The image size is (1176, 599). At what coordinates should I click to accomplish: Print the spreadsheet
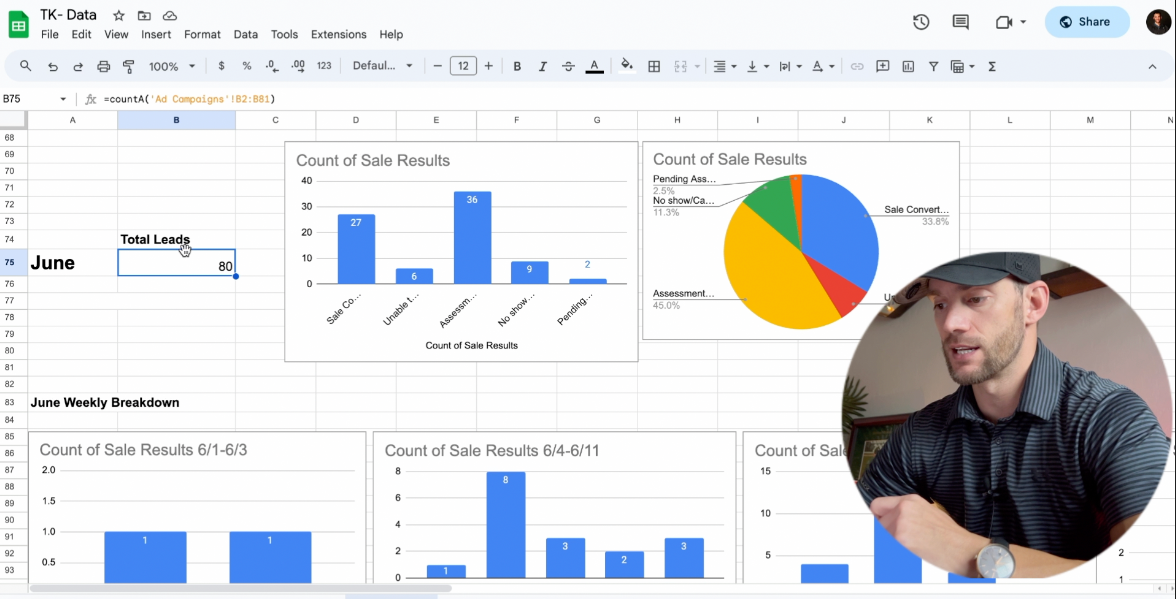pos(104,66)
